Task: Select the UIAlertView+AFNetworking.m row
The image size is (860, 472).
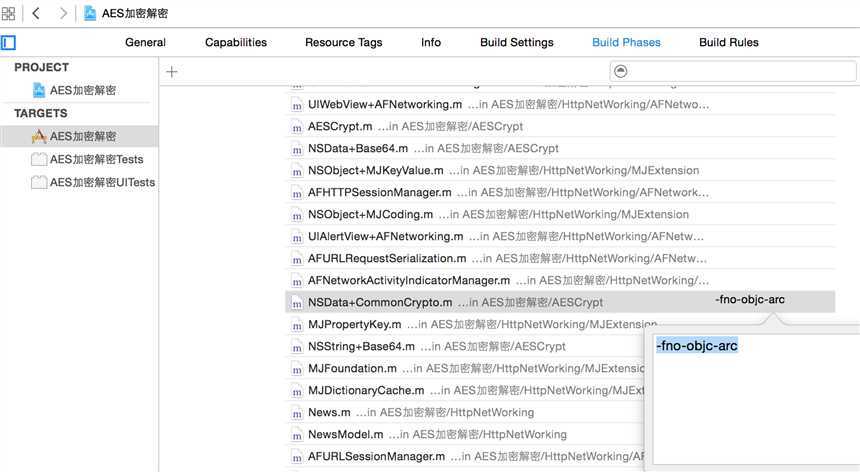Action: (560, 236)
